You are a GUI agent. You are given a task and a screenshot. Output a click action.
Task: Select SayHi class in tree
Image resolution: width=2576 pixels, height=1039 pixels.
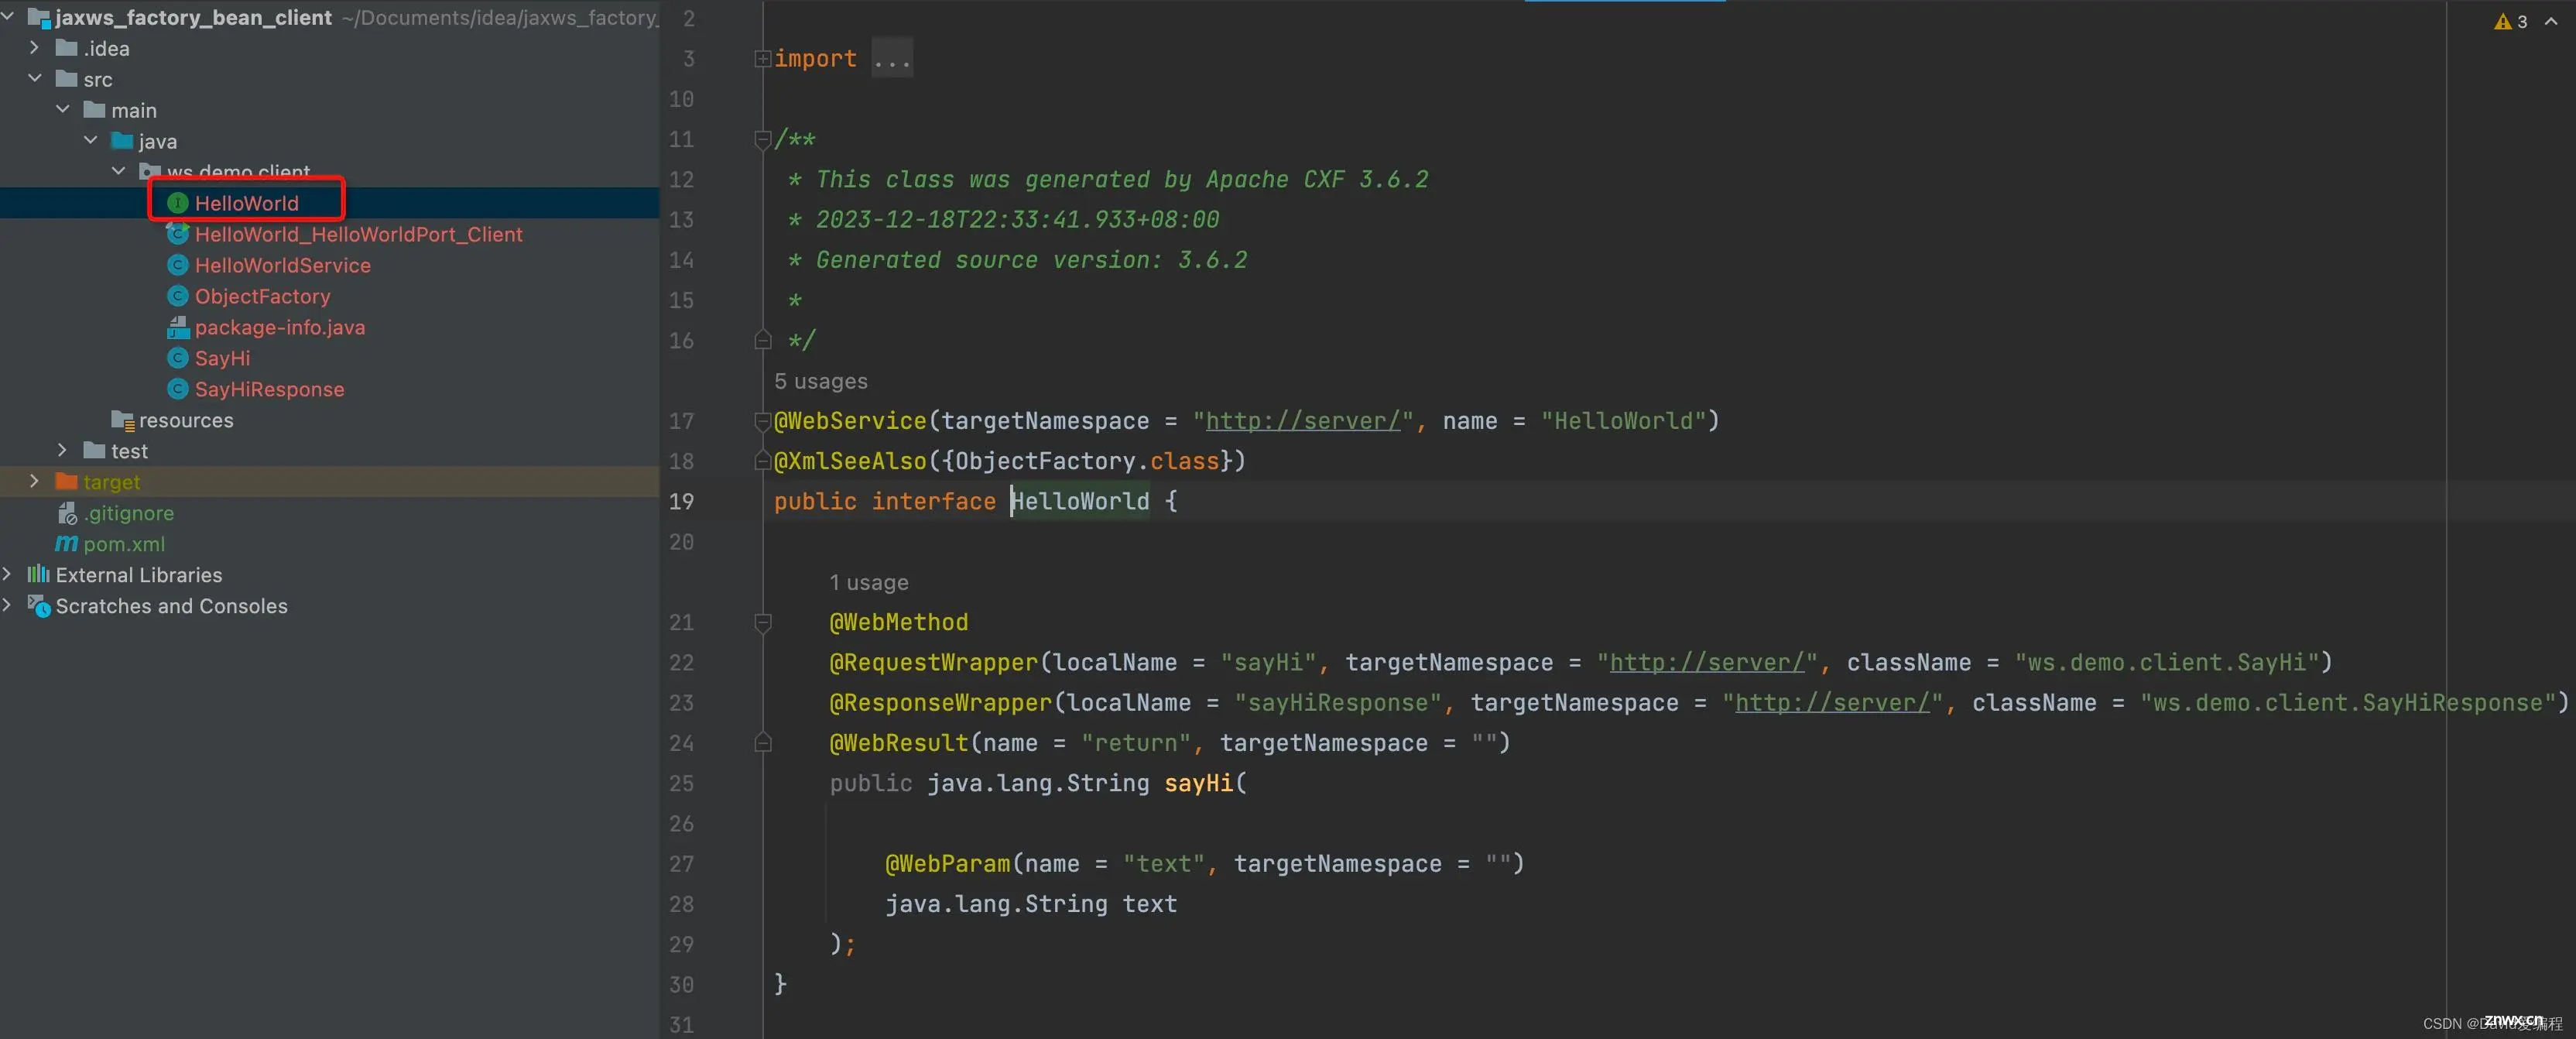[x=222, y=358]
